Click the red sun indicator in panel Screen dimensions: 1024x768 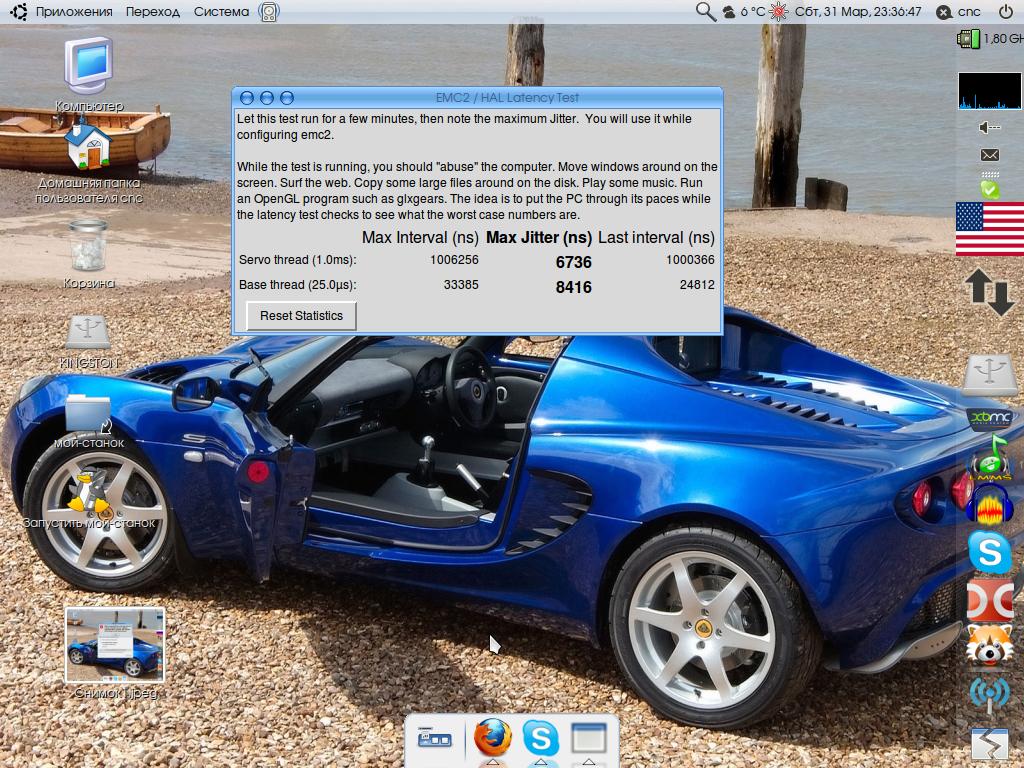tap(778, 12)
